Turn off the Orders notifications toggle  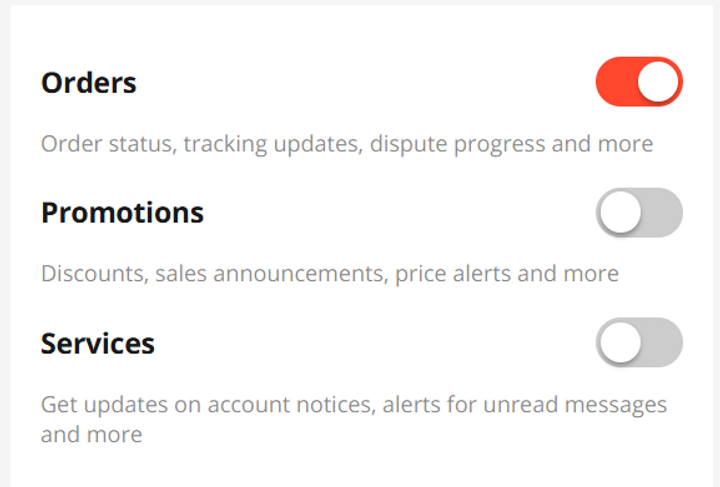pos(639,82)
